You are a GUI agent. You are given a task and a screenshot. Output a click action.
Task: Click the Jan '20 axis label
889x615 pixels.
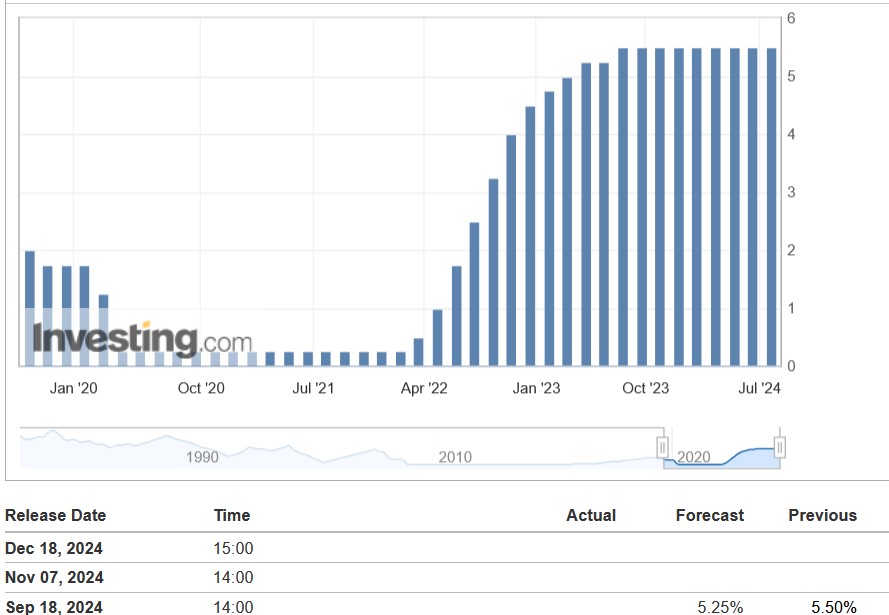pyautogui.click(x=73, y=388)
